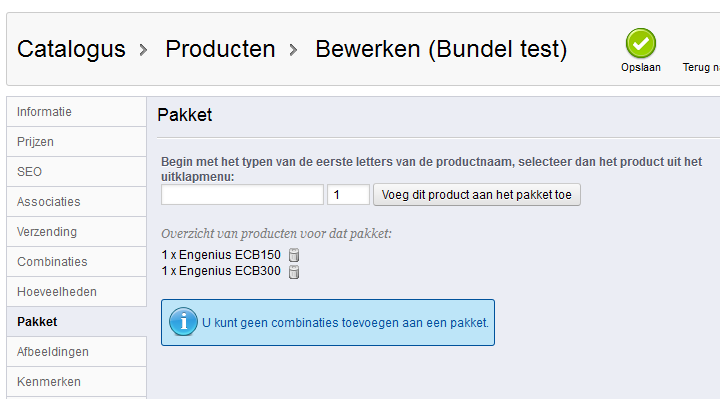
Task: Select the Pakket tab
Action: 77,321
